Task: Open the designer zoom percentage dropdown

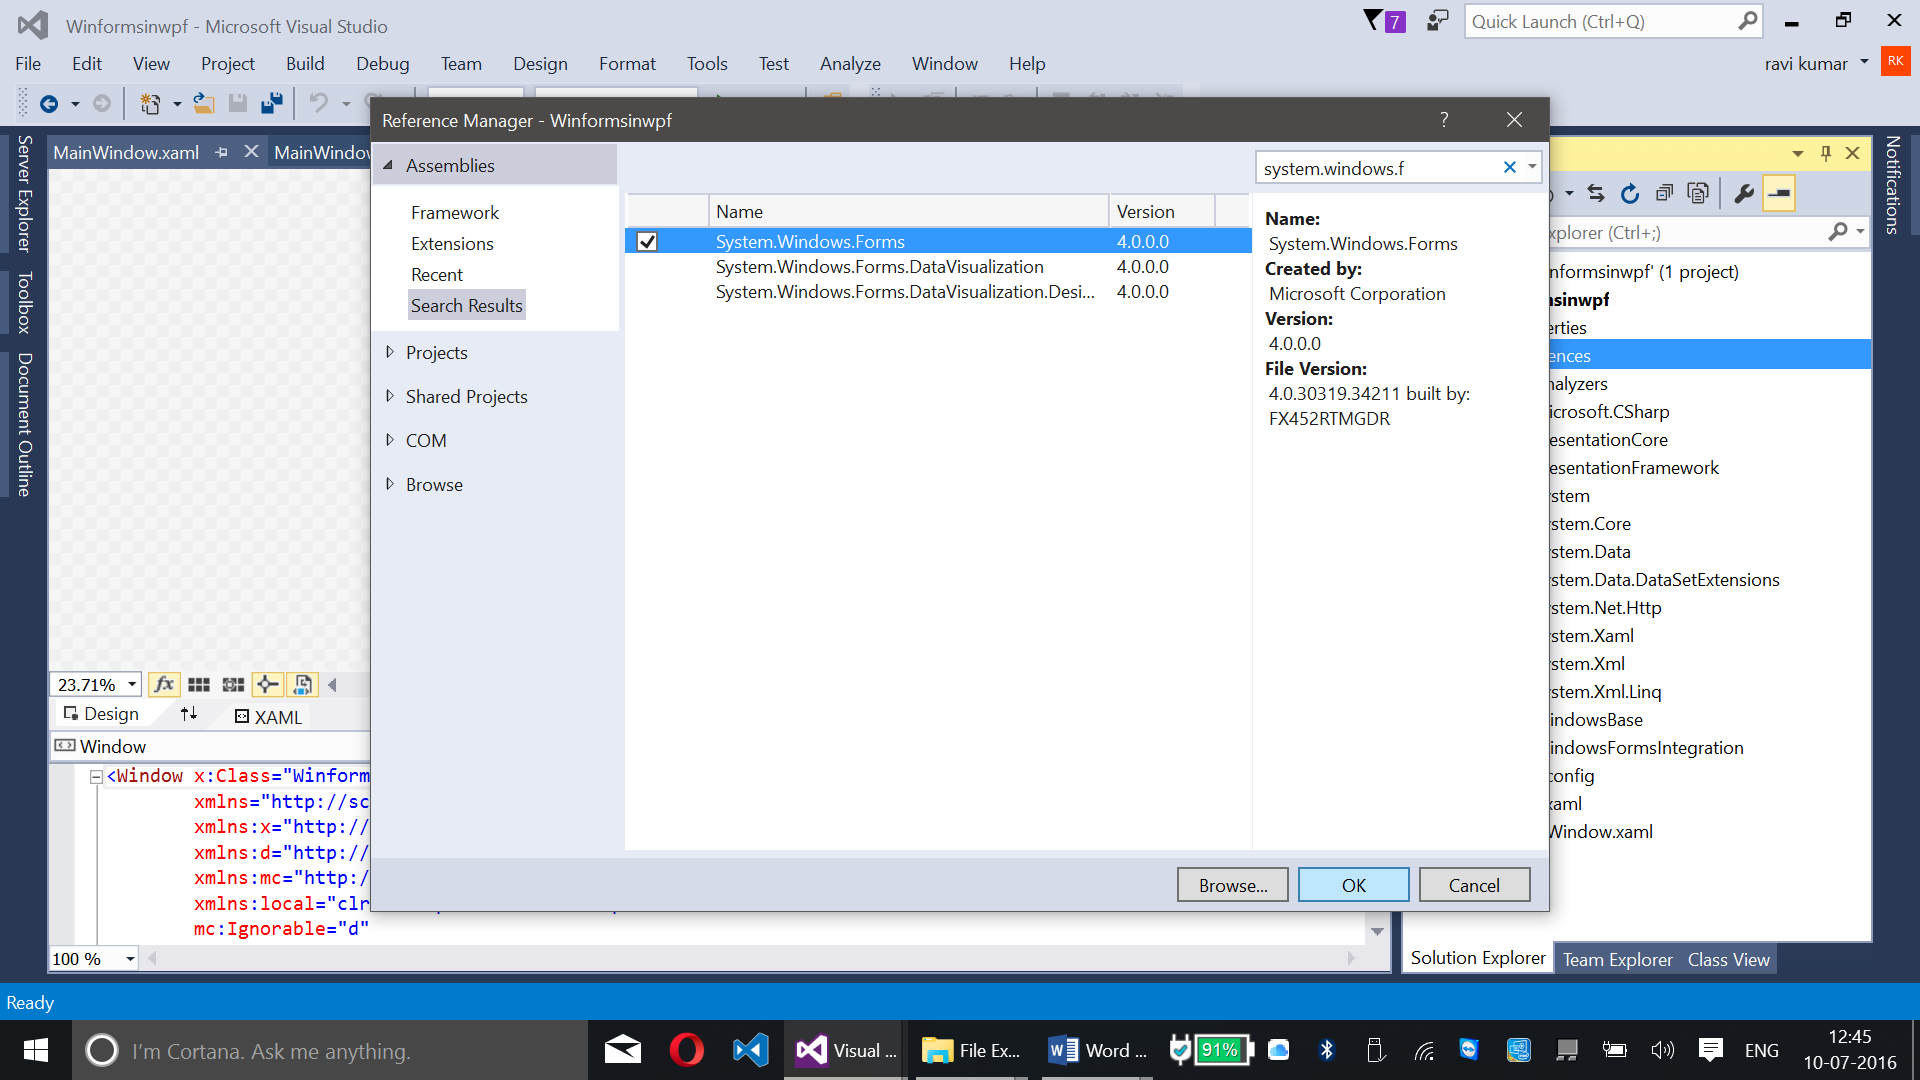Action: tap(131, 685)
